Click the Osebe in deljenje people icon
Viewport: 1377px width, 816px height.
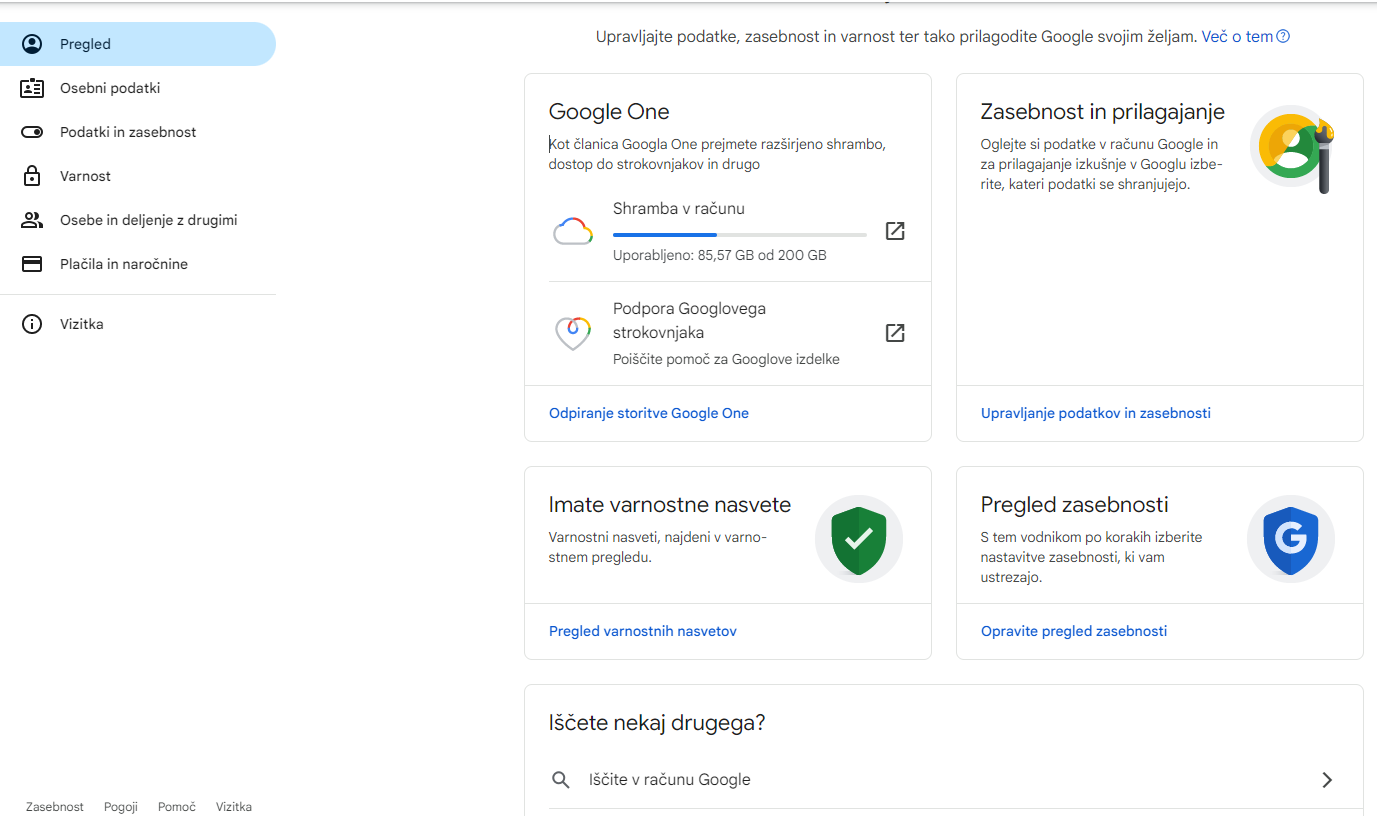[32, 220]
